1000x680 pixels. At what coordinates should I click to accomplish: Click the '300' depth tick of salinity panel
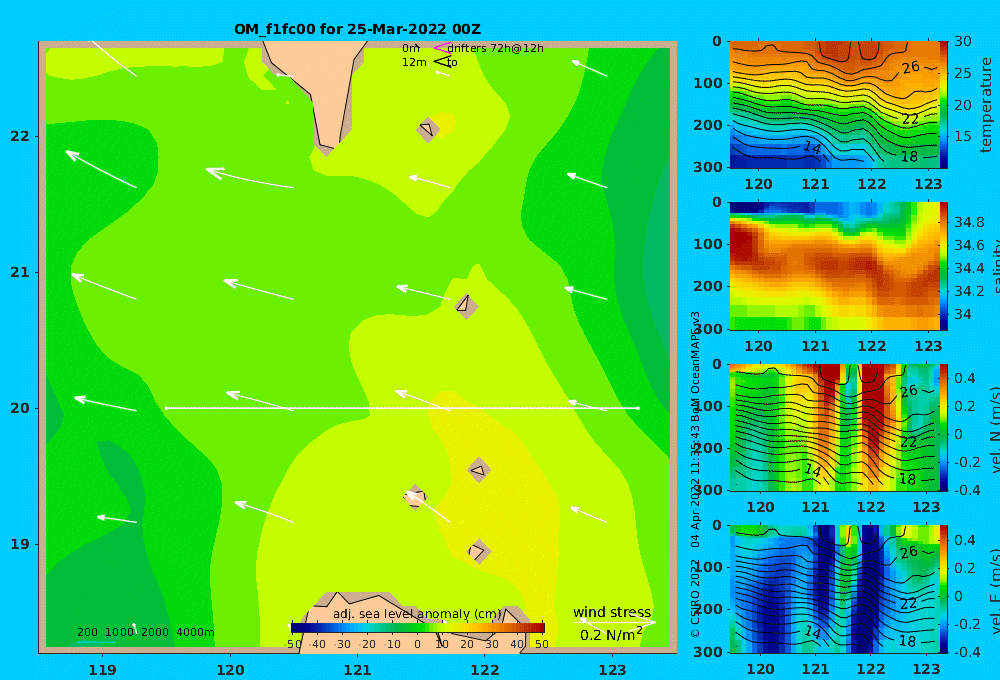tap(708, 329)
